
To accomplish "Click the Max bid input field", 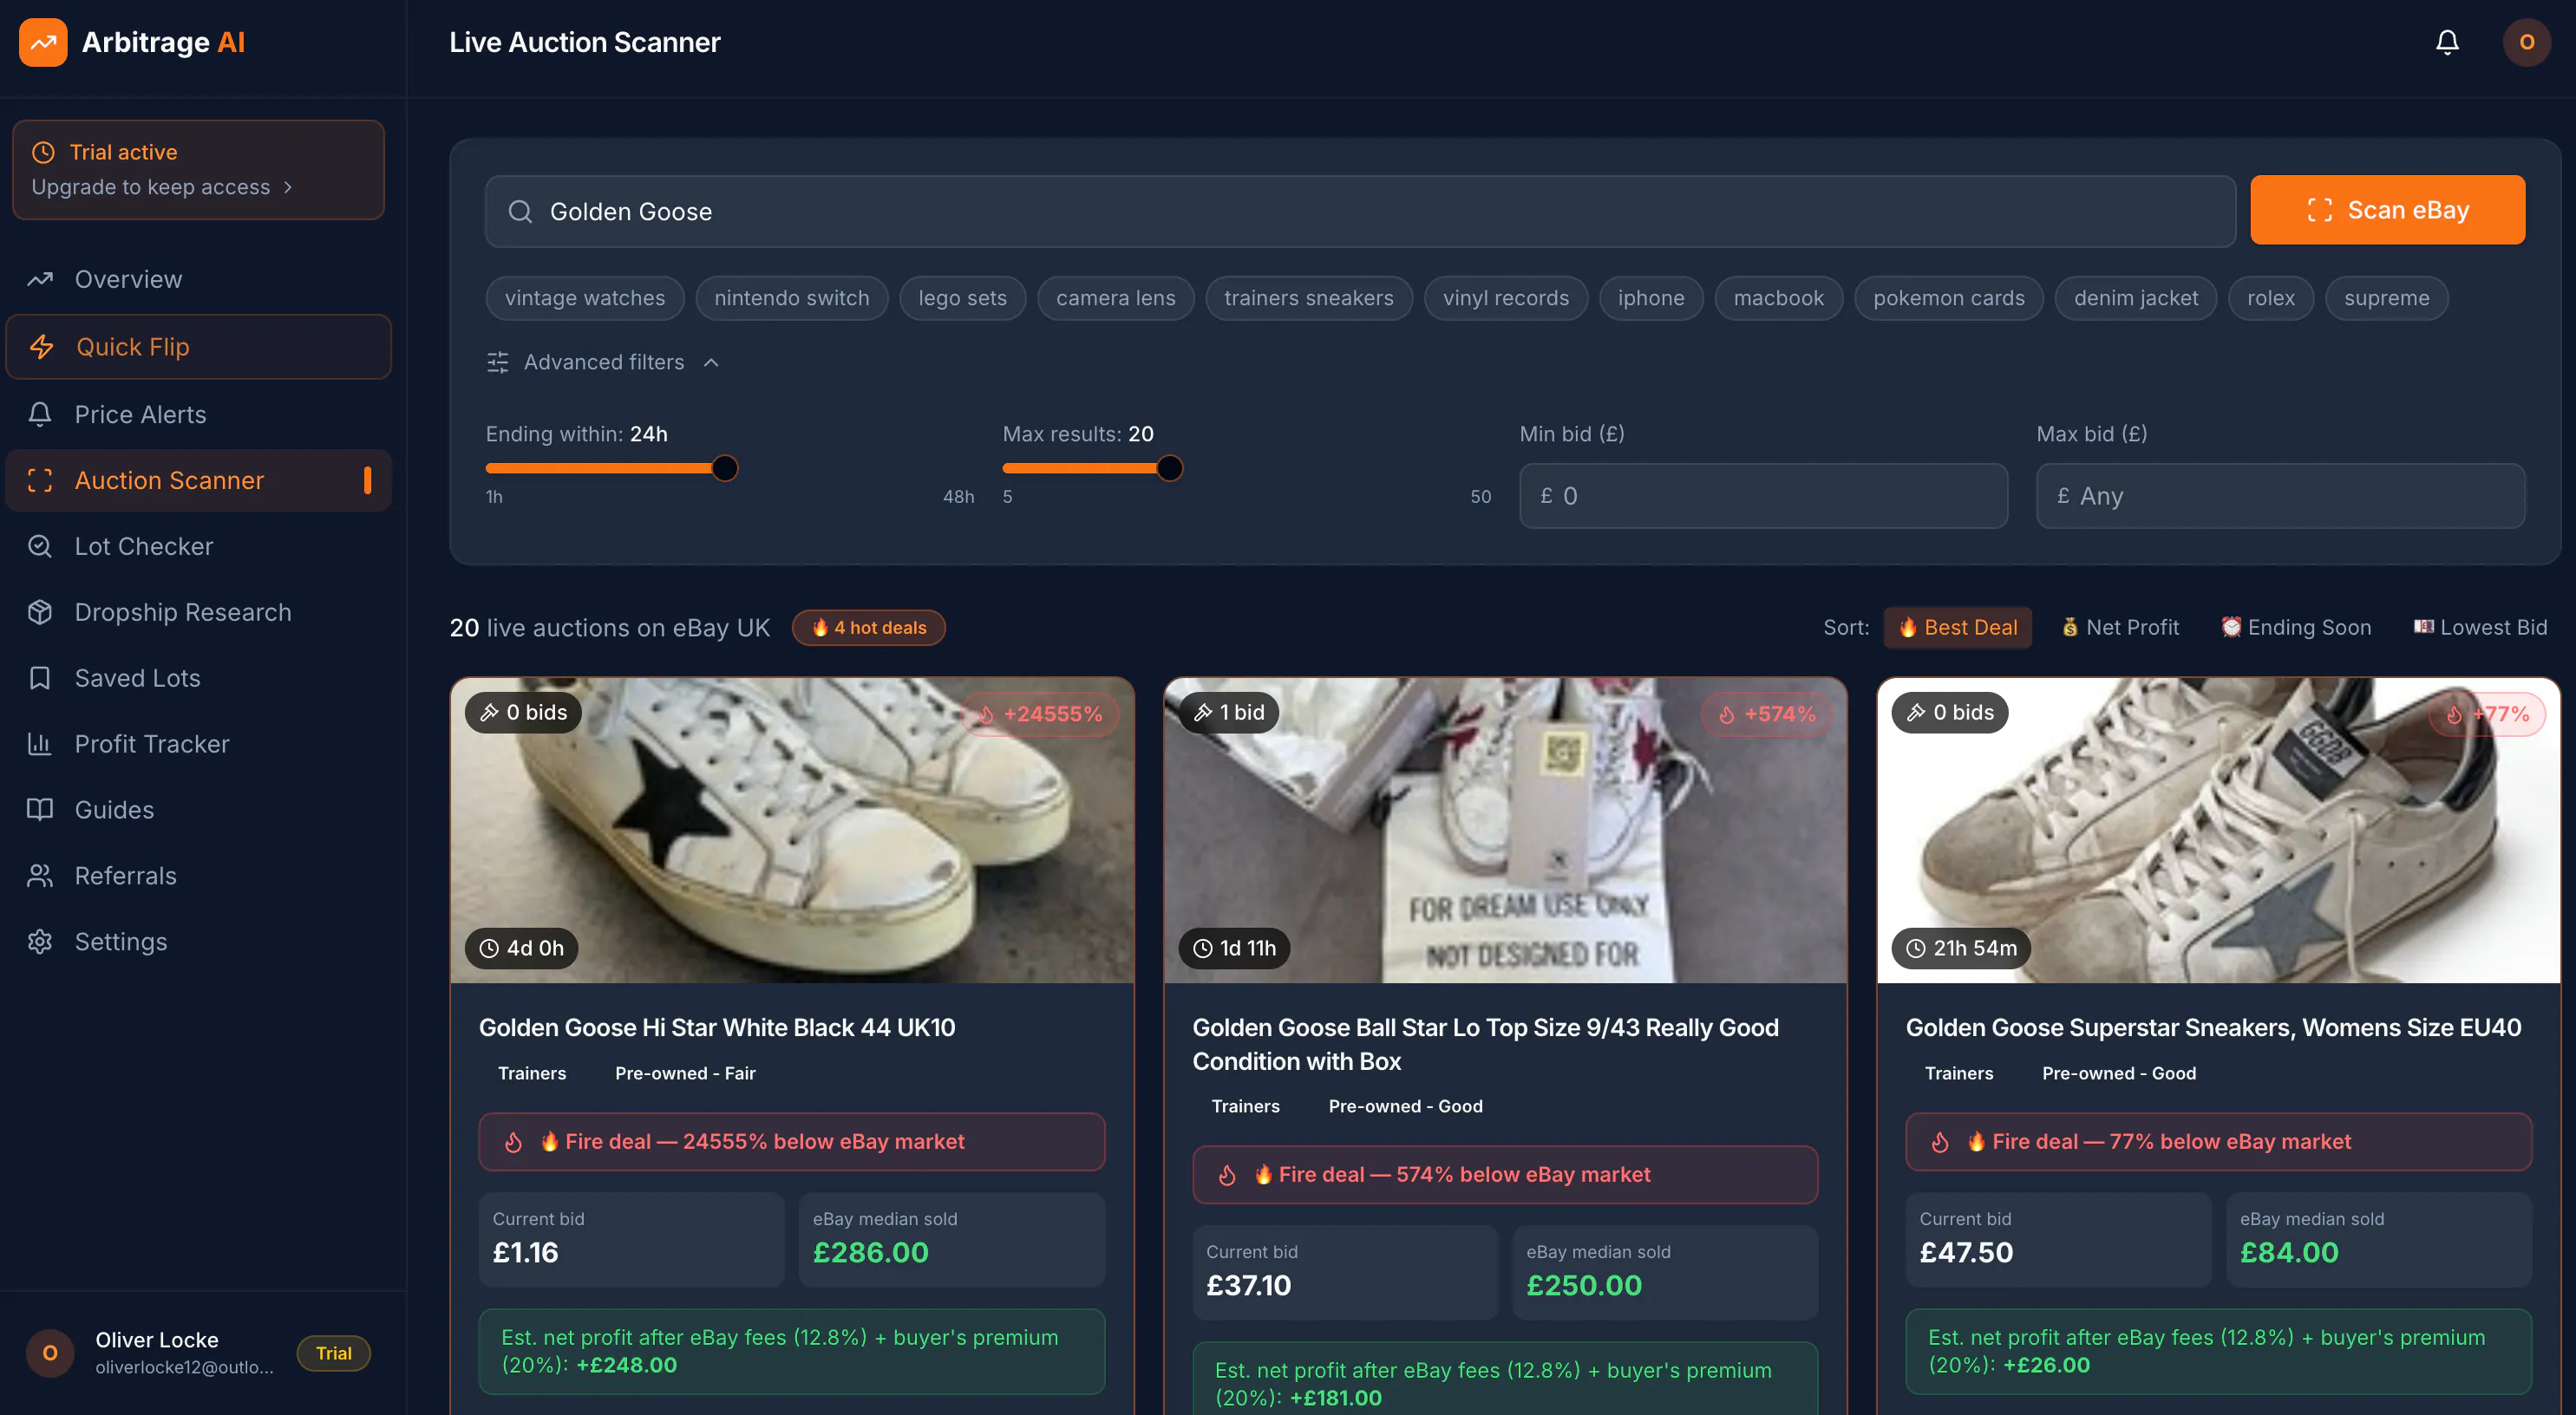I will point(2280,496).
